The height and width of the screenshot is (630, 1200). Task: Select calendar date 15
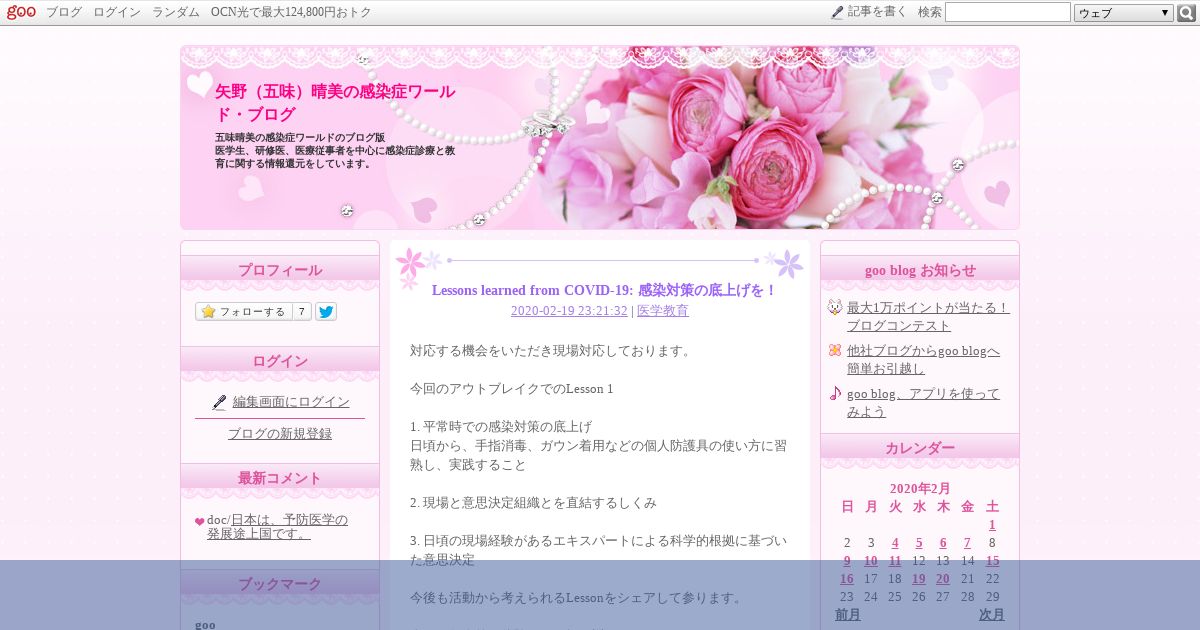click(992, 561)
